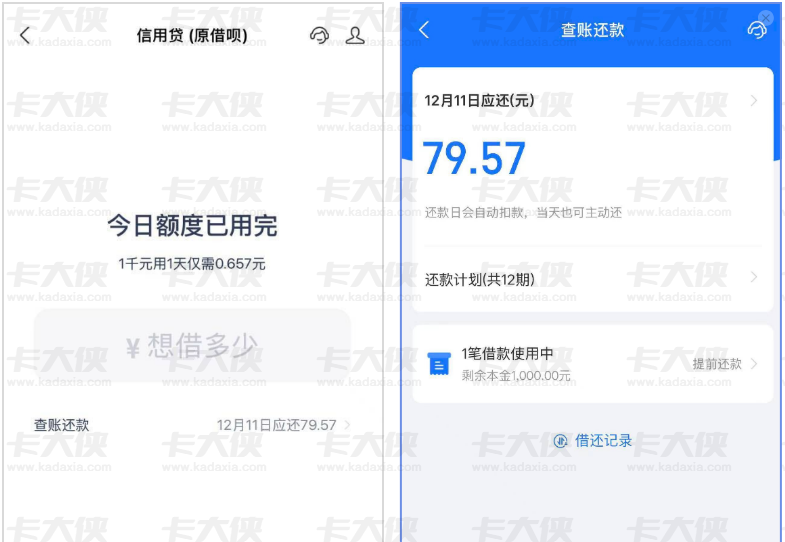Image resolution: width=785 pixels, height=542 pixels.
Task: Tap the 查账还款 page title
Action: [x=592, y=30]
